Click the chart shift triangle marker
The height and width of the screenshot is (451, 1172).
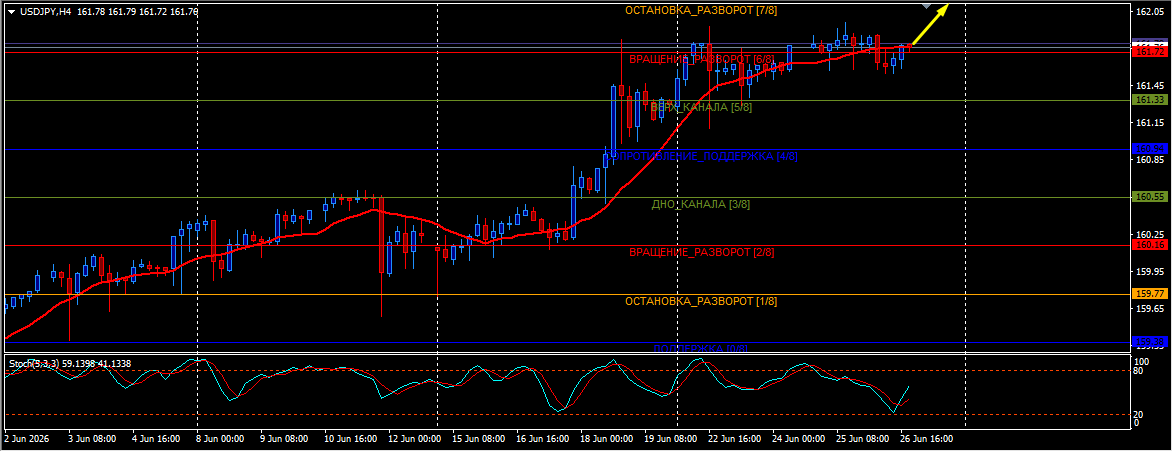tap(927, 6)
